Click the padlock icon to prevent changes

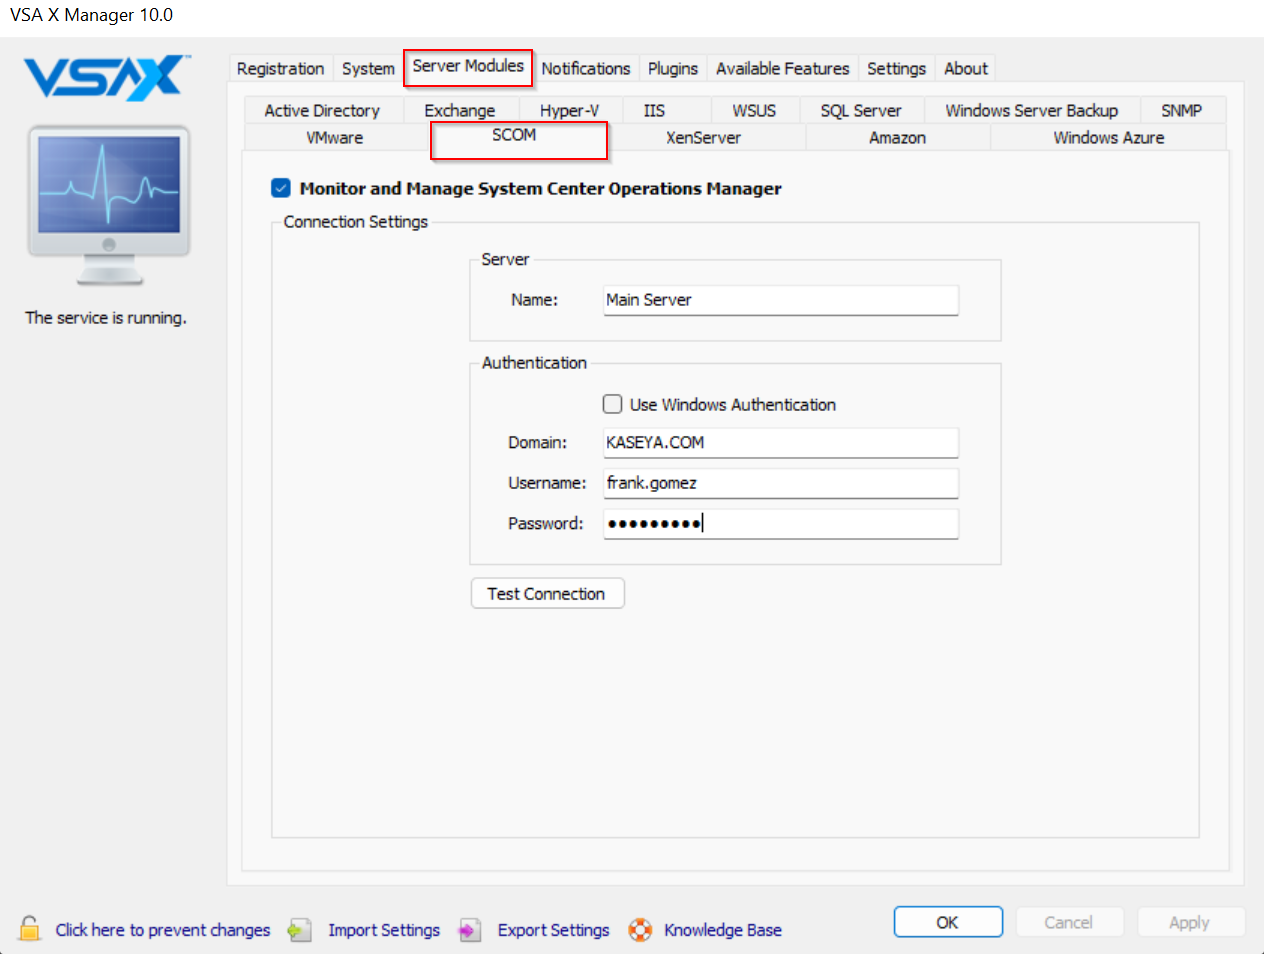[x=30, y=929]
